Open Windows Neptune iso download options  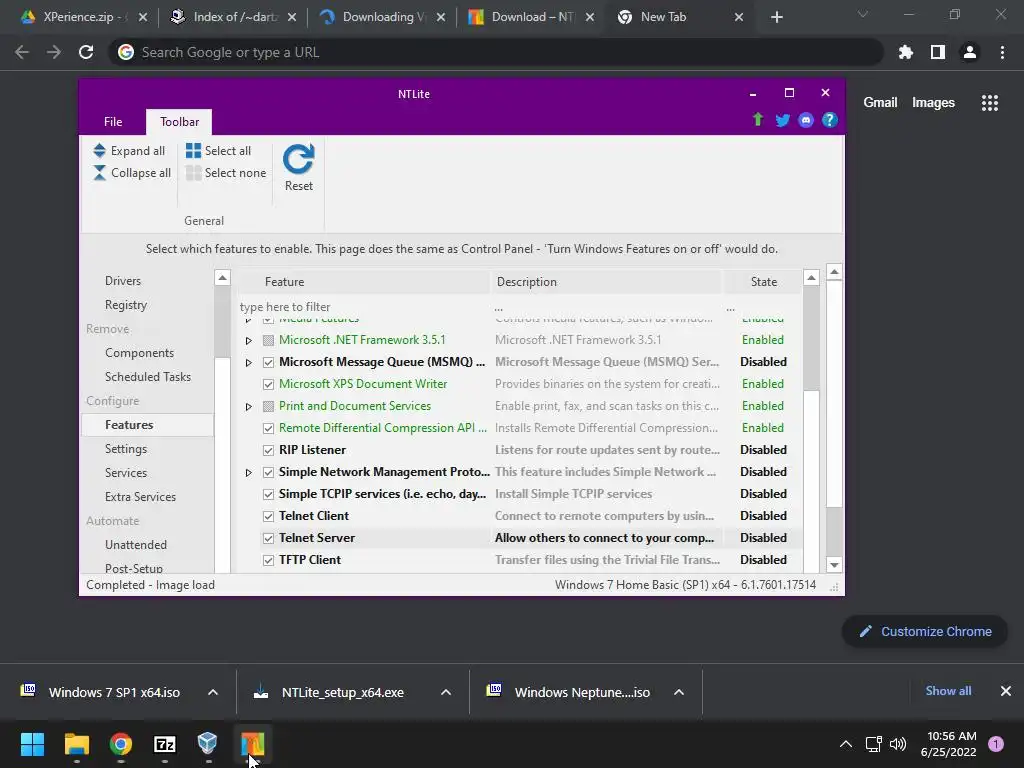click(x=679, y=692)
